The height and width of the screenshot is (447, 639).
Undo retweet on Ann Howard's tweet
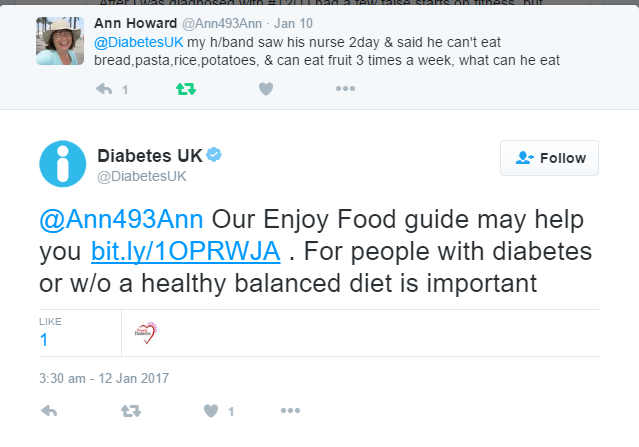[x=186, y=89]
